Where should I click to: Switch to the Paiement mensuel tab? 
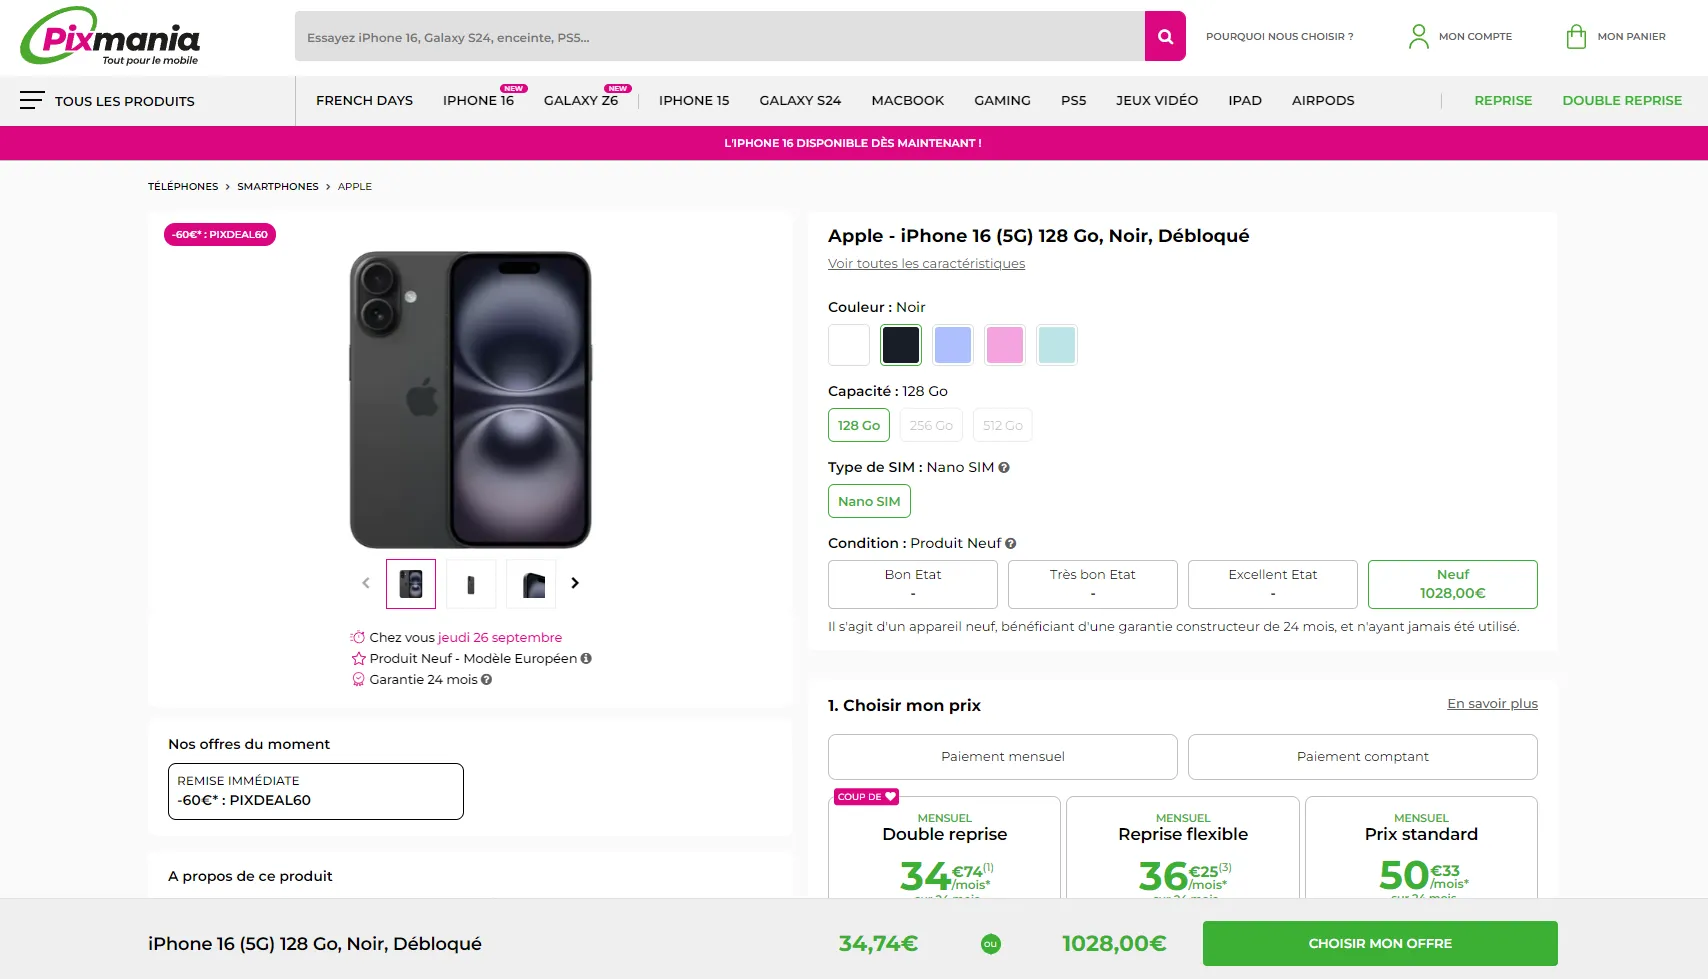pos(1002,757)
